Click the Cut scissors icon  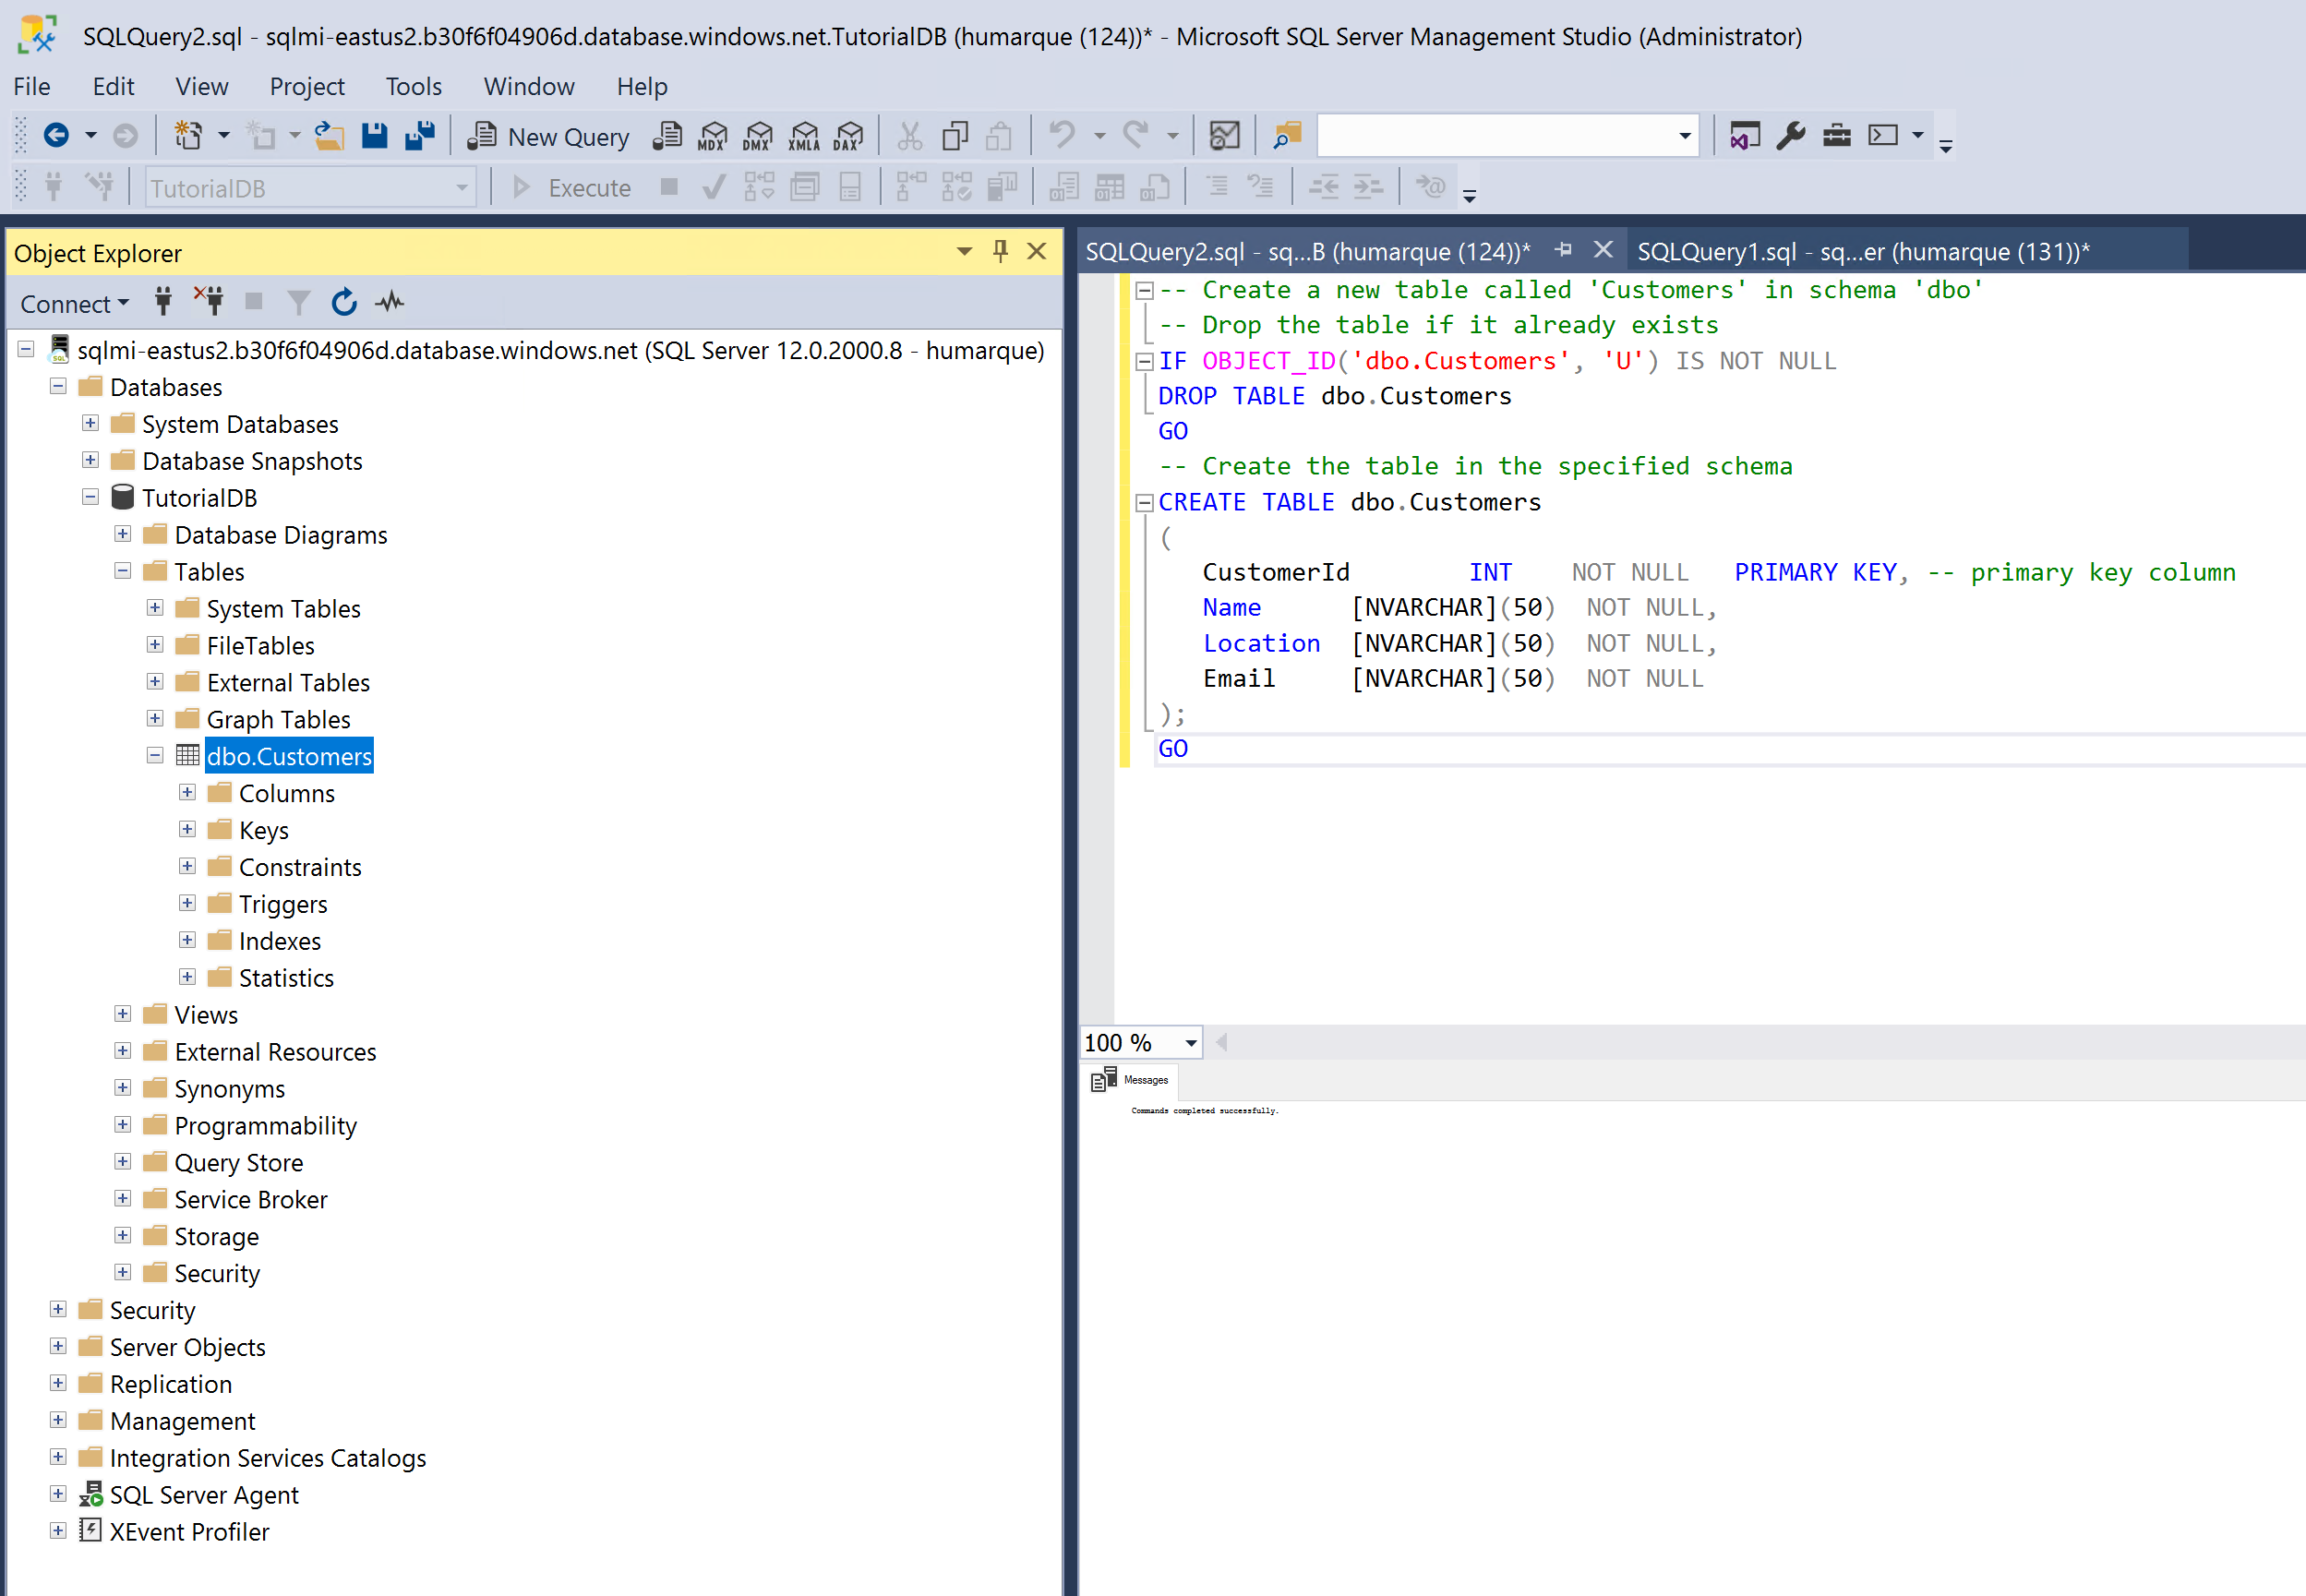[909, 135]
